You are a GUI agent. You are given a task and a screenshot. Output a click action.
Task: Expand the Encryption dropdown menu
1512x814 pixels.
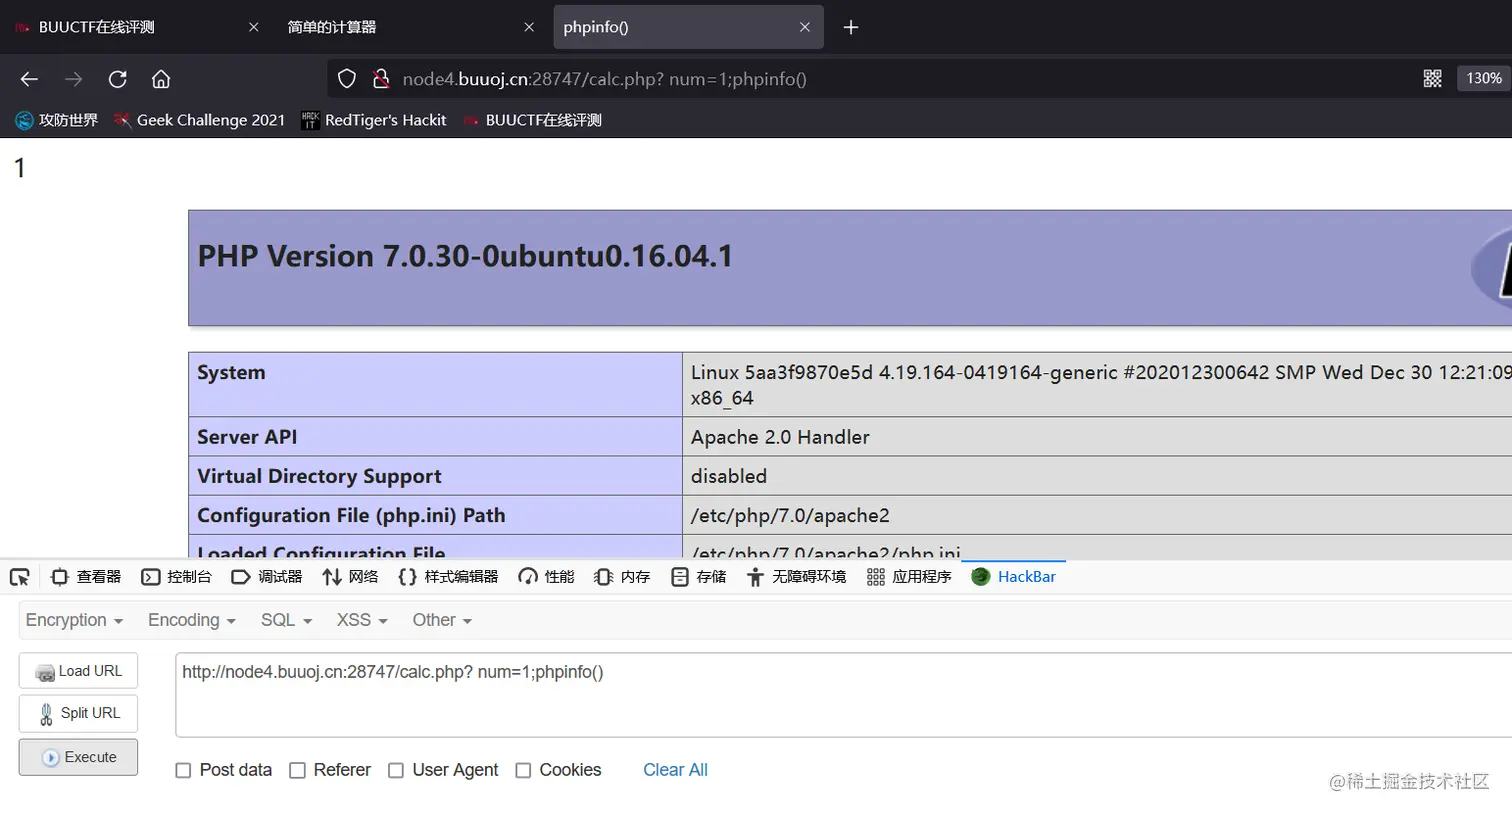74,620
